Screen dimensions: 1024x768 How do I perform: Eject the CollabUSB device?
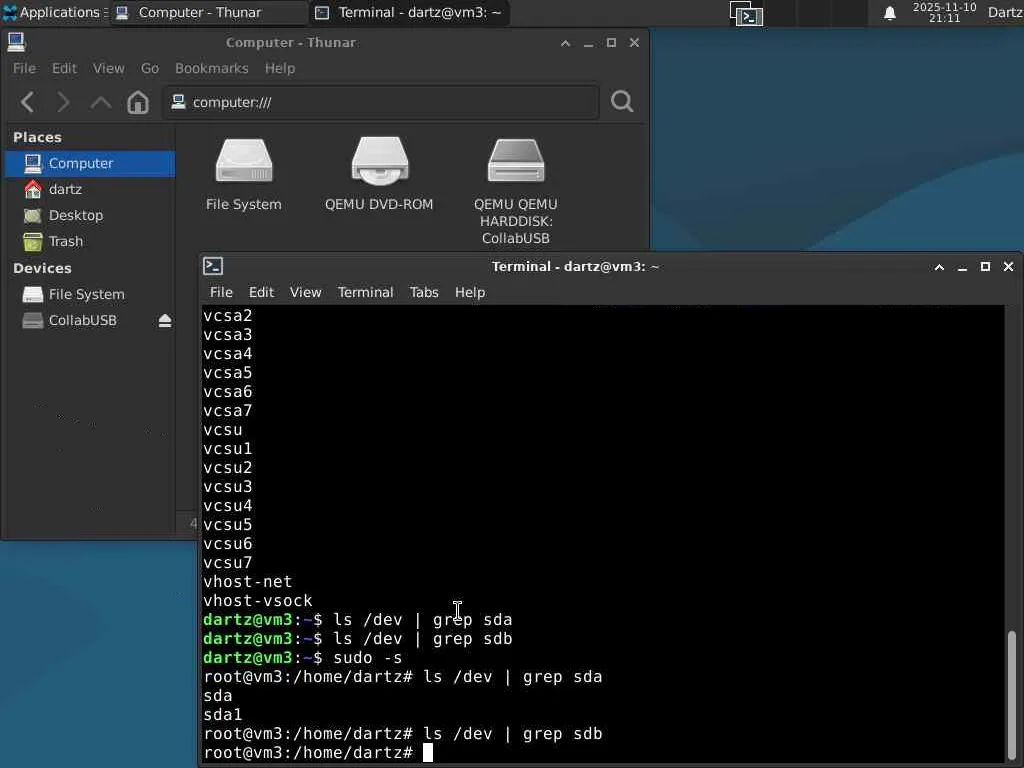tap(165, 320)
